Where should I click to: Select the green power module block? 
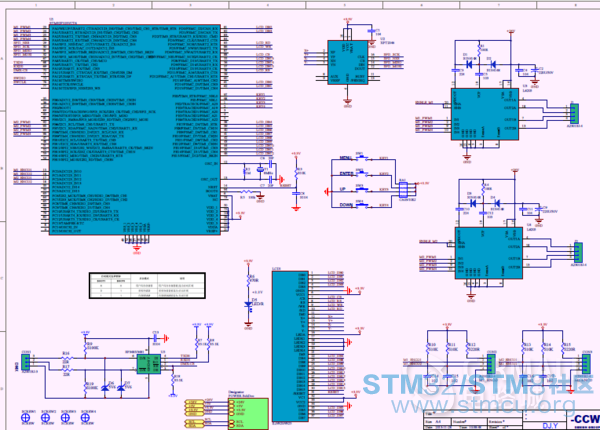(x=248, y=414)
